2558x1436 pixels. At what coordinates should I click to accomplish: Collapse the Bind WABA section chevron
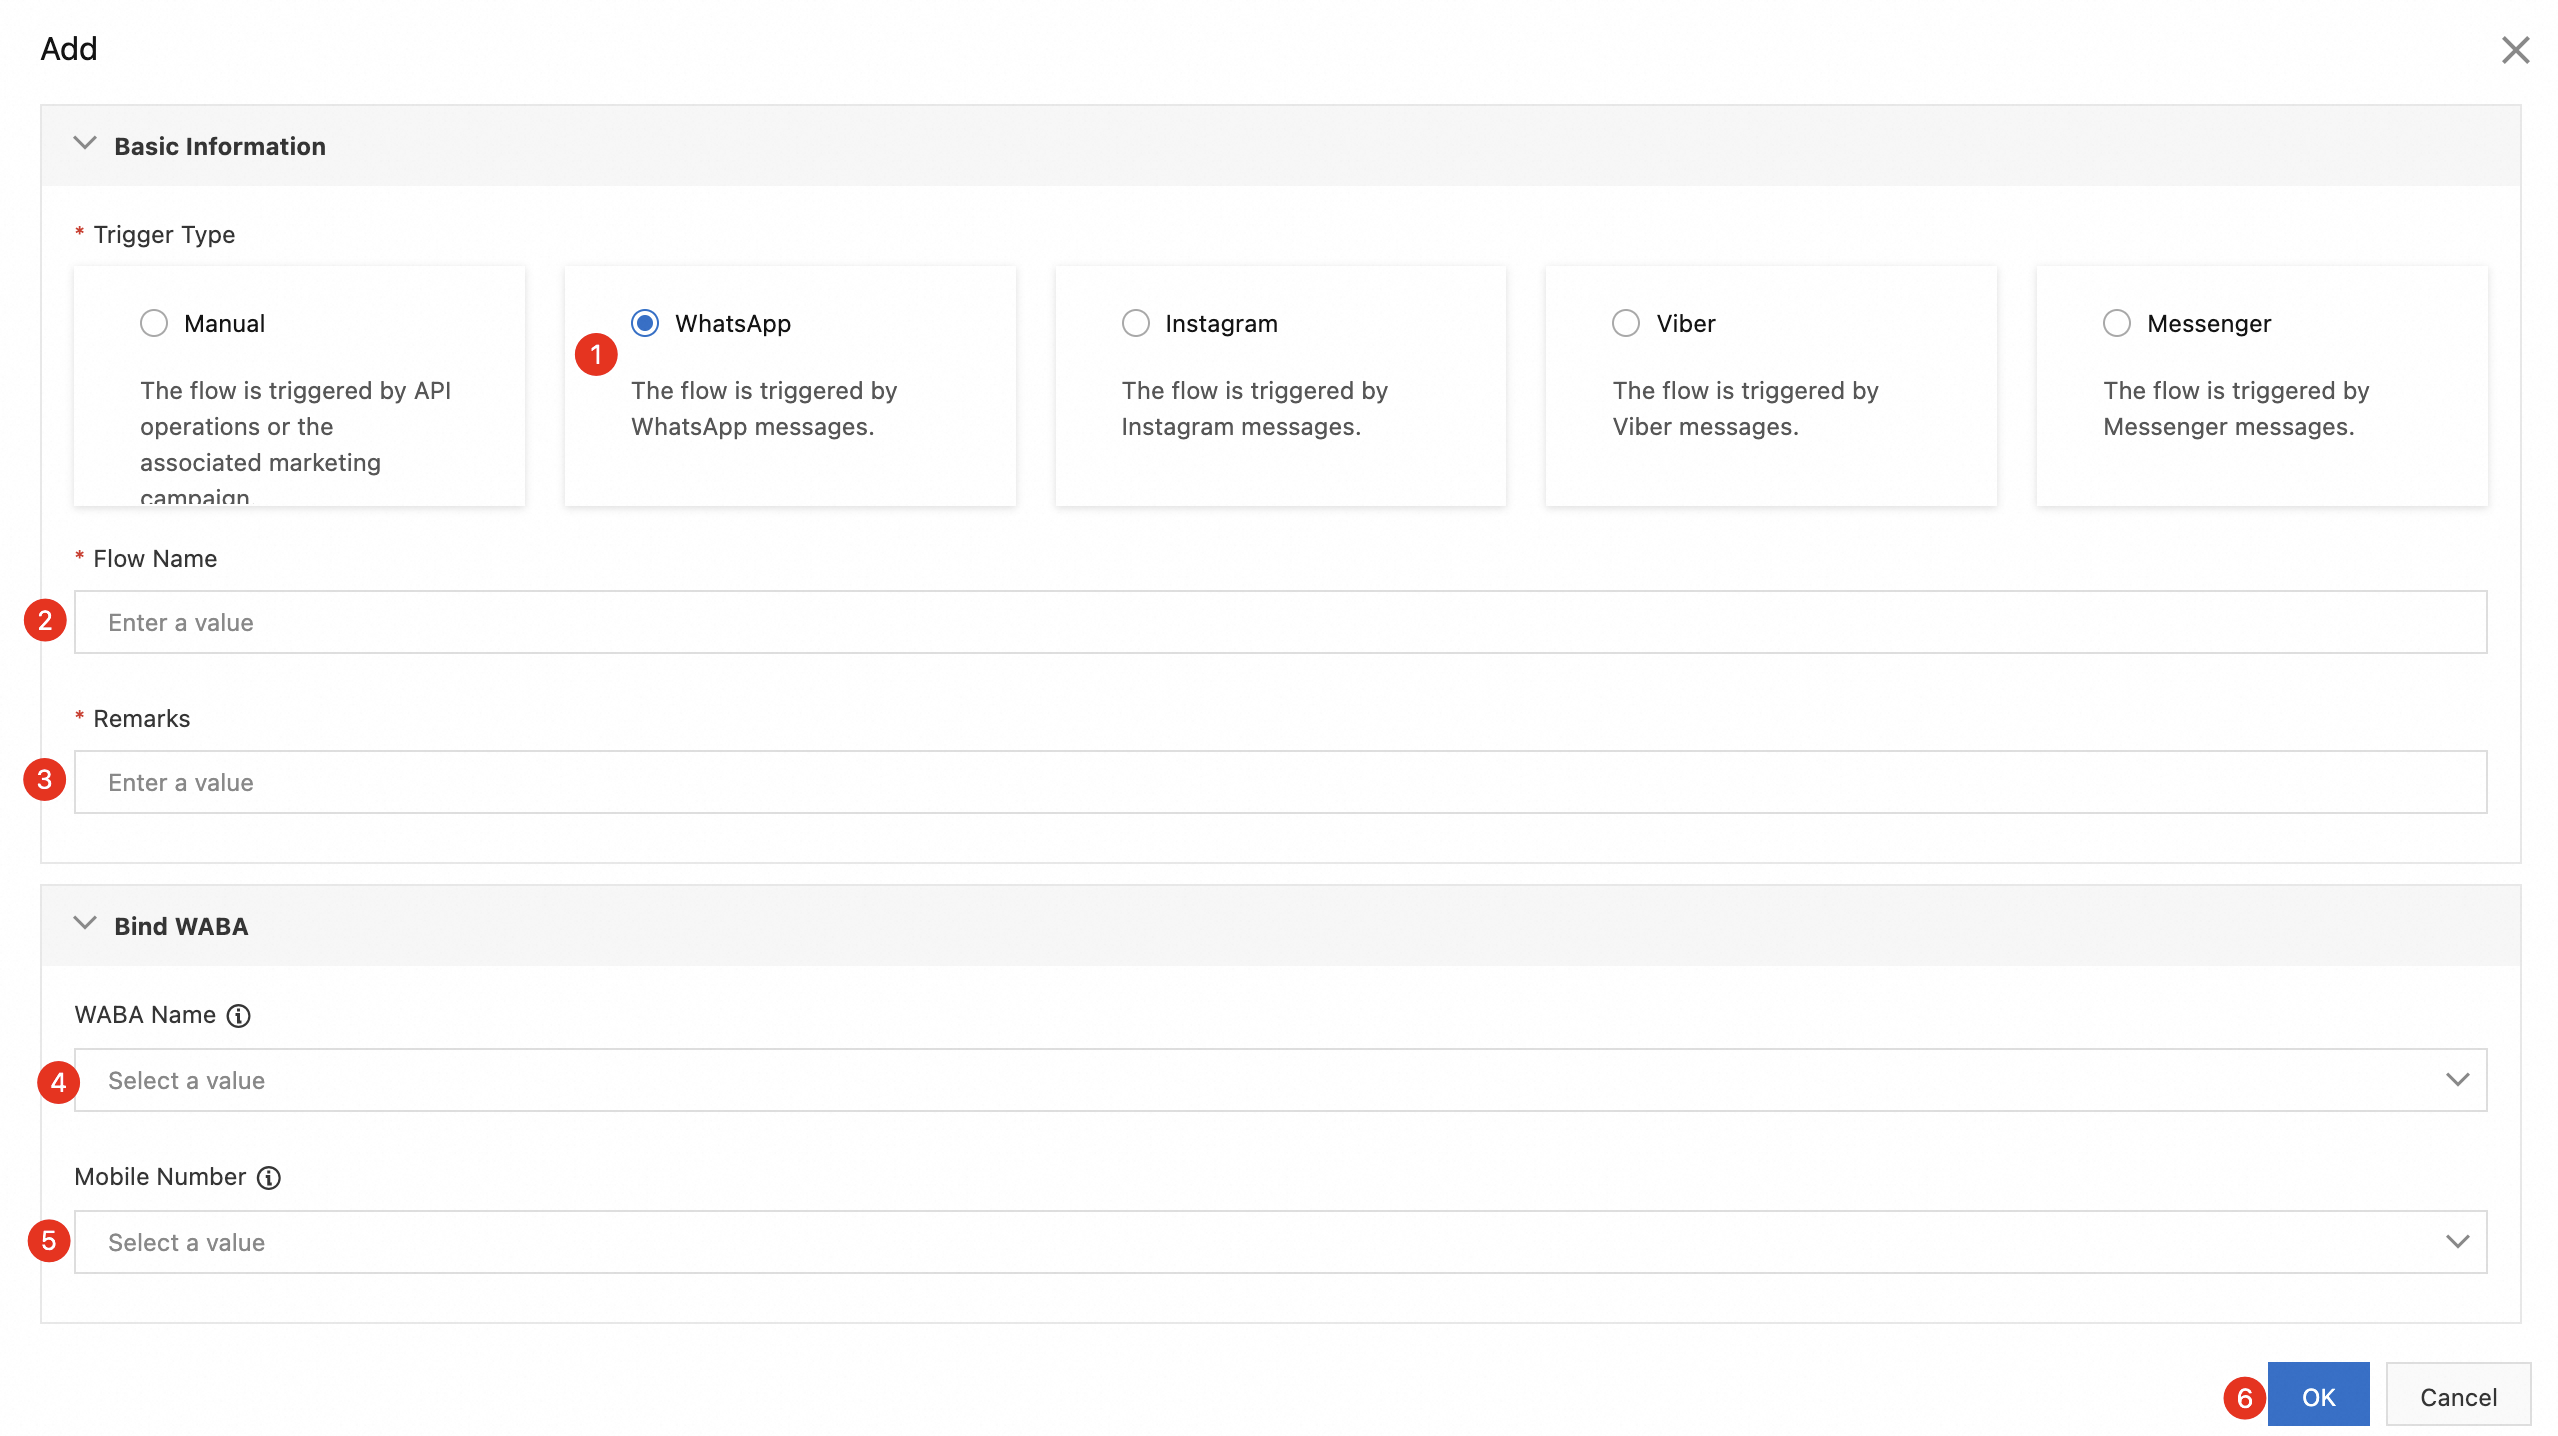(x=85, y=924)
